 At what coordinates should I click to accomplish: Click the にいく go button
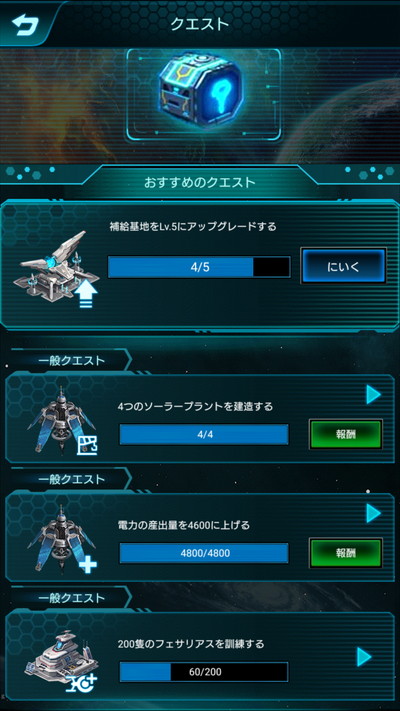[x=343, y=266]
